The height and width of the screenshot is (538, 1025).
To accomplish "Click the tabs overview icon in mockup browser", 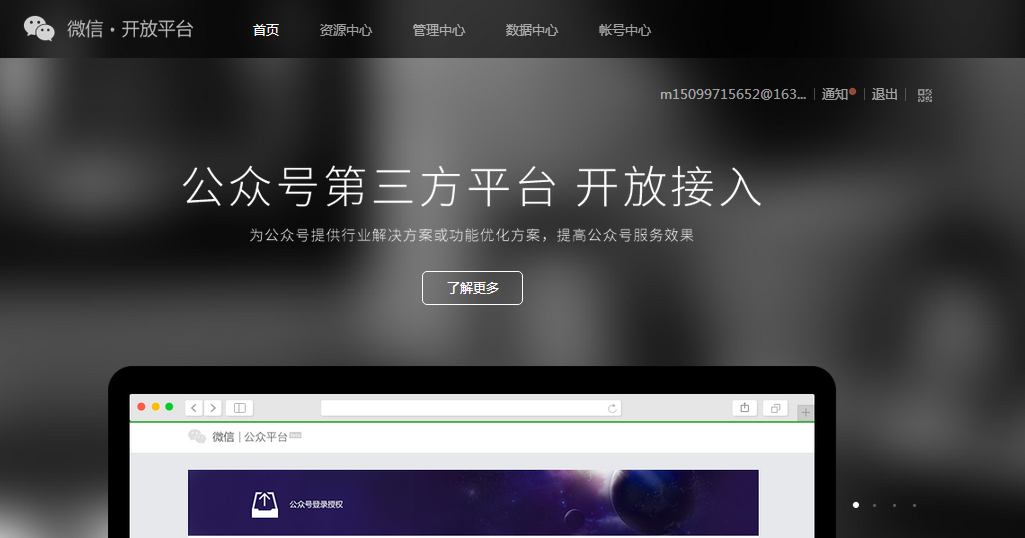I will (x=775, y=408).
